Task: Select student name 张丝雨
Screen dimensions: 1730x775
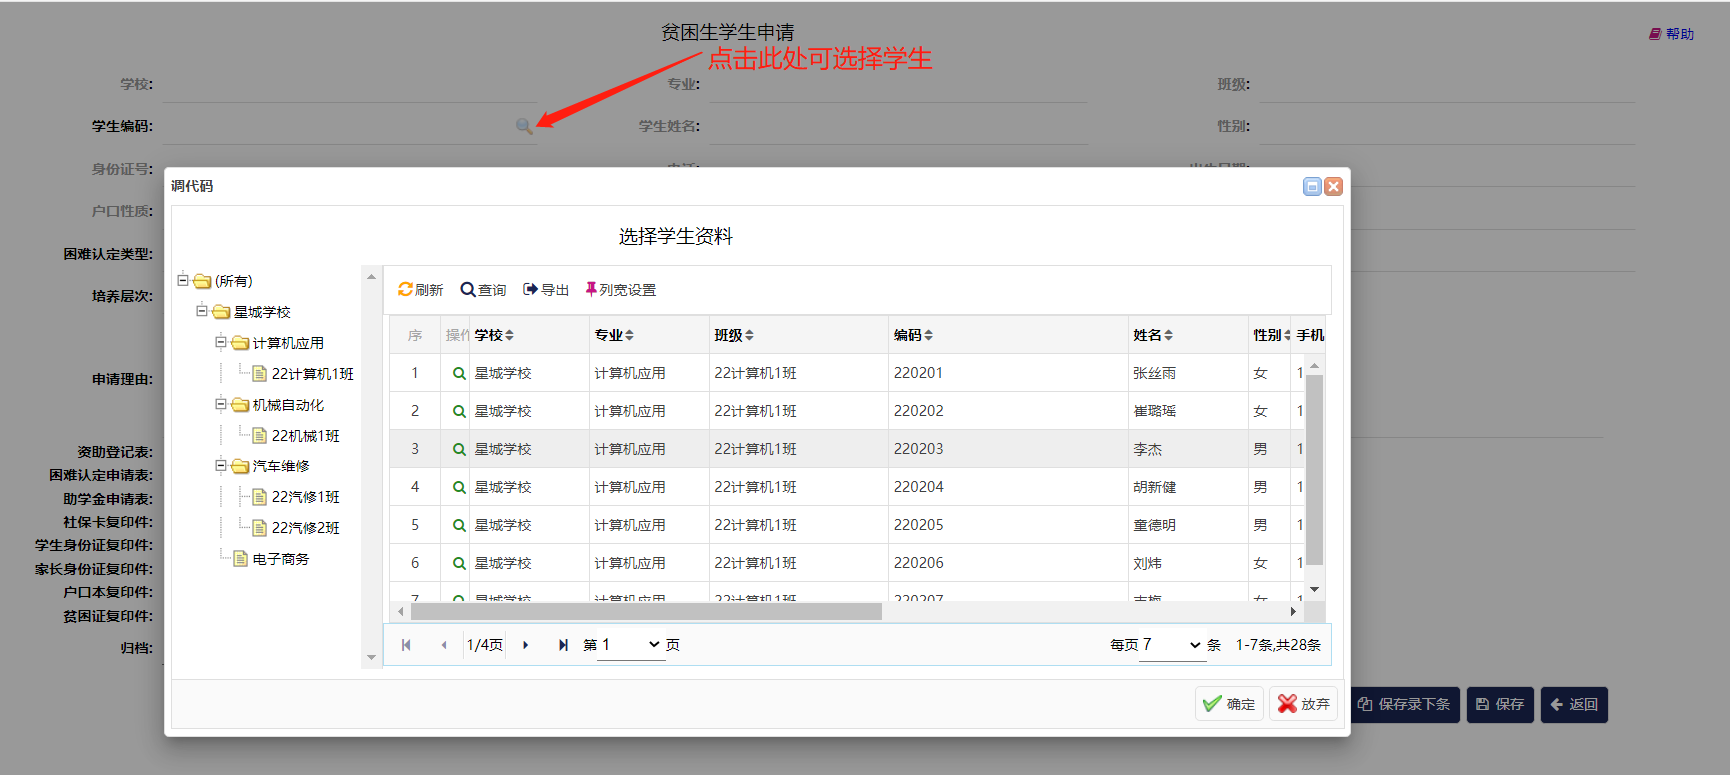Action: [x=1154, y=373]
